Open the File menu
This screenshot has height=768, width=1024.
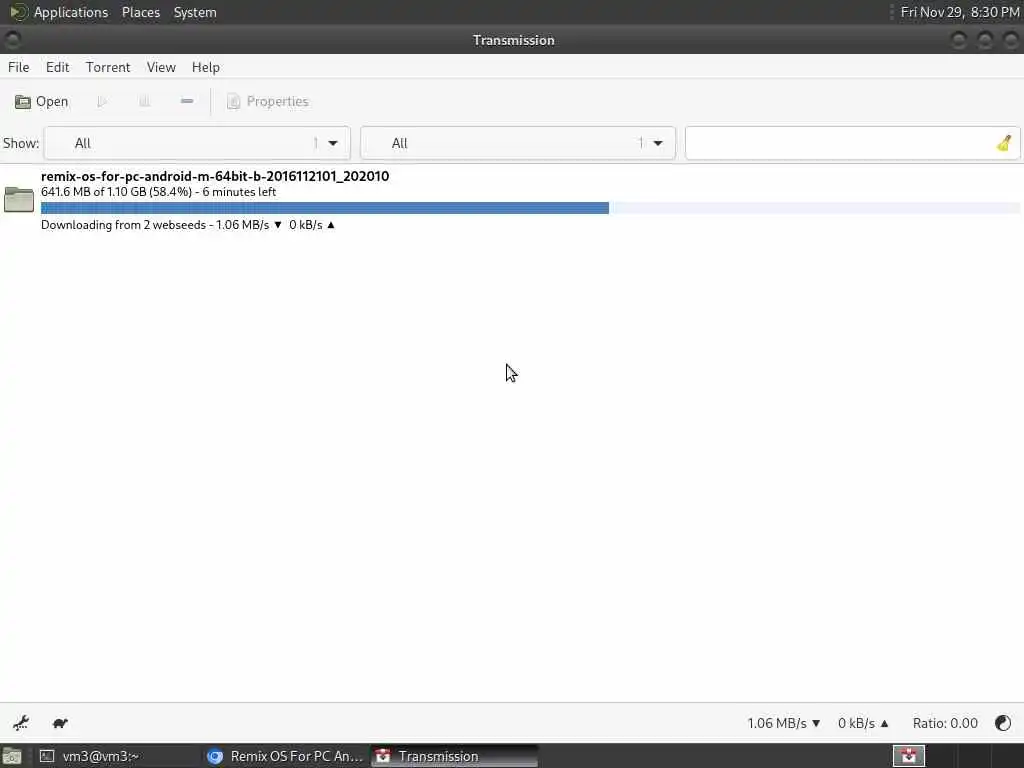coord(18,67)
